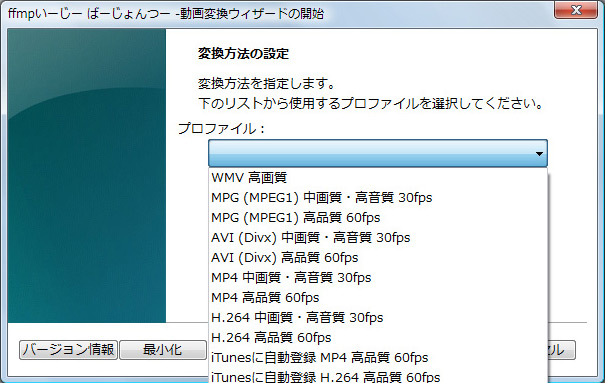This screenshot has height=383, width=605.
Task: Close the wizard window
Action: pos(576,10)
